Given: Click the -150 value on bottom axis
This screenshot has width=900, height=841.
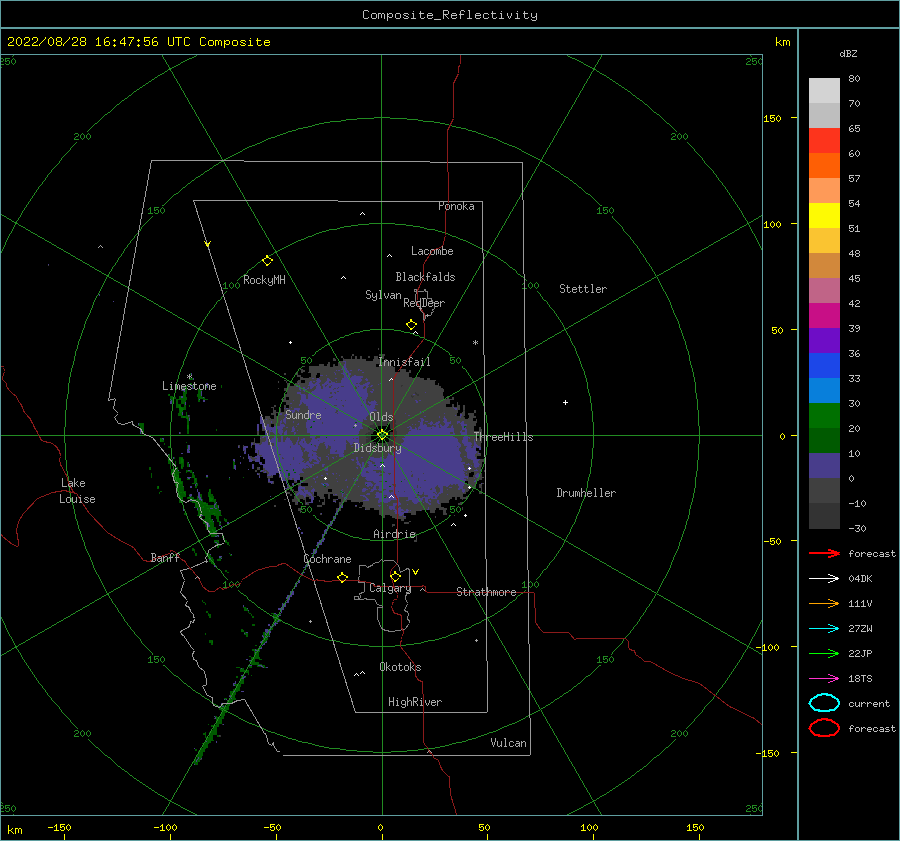Looking at the screenshot, I should click(59, 827).
